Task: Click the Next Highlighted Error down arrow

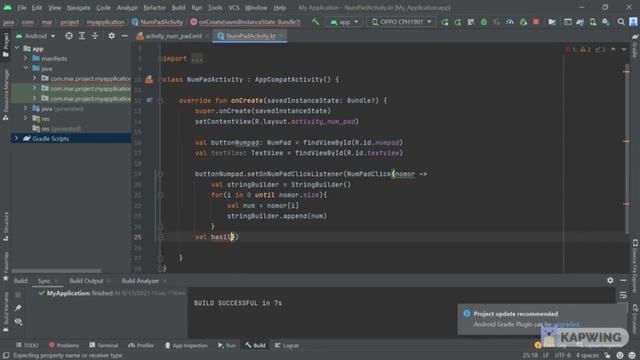Action: coord(624,50)
